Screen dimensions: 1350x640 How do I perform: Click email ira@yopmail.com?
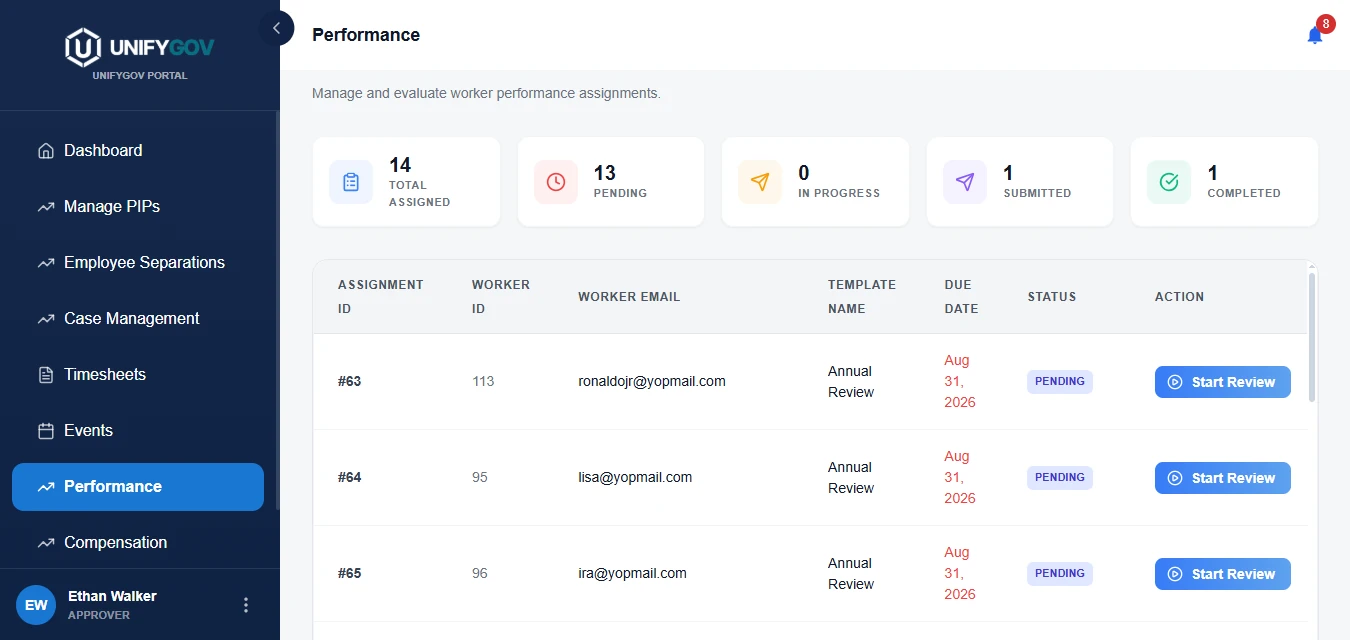pyautogui.click(x=632, y=574)
